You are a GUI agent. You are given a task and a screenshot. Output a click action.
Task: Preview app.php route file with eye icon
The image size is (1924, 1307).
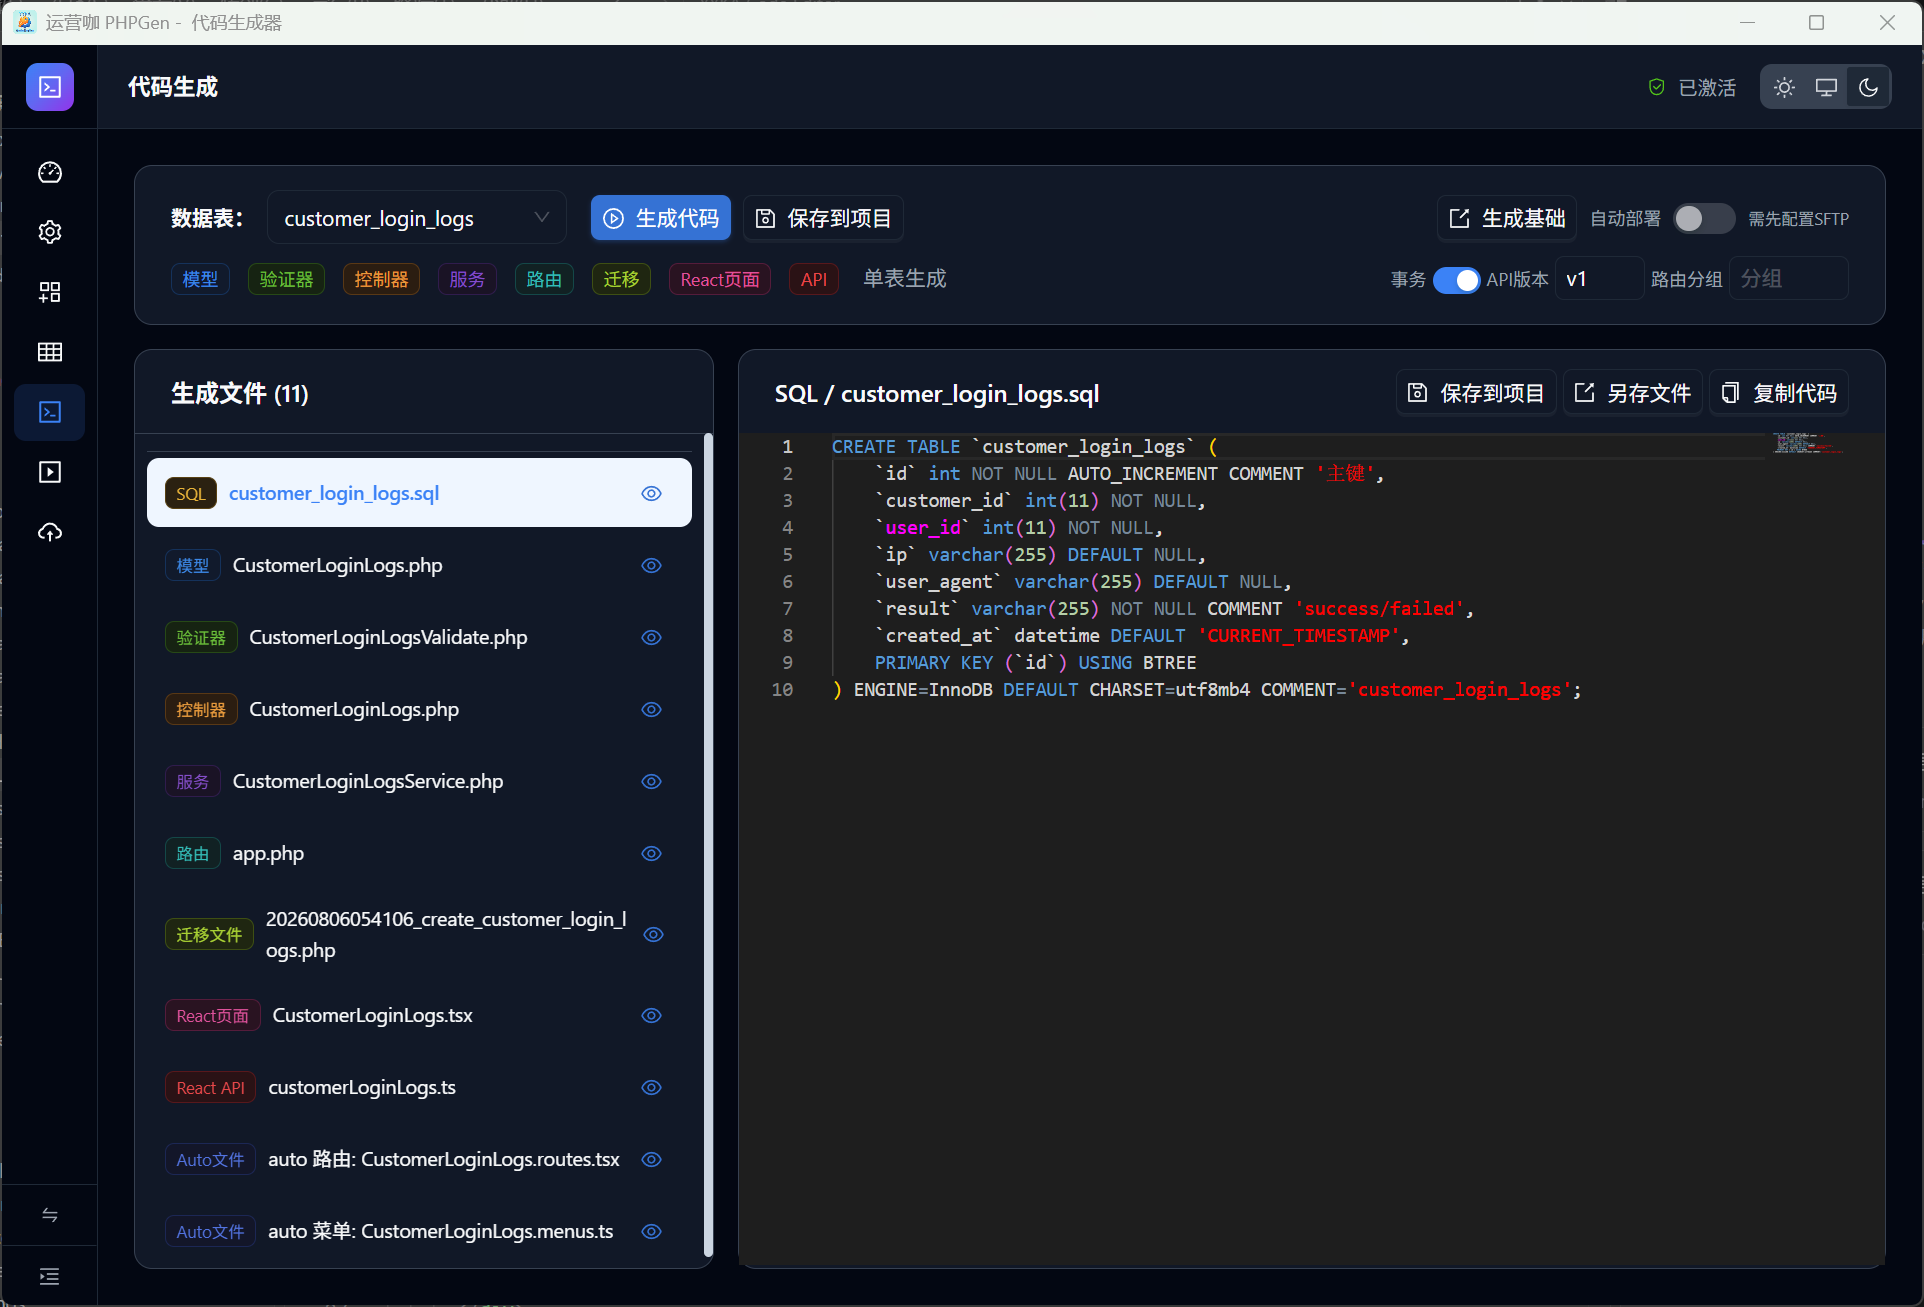(652, 854)
